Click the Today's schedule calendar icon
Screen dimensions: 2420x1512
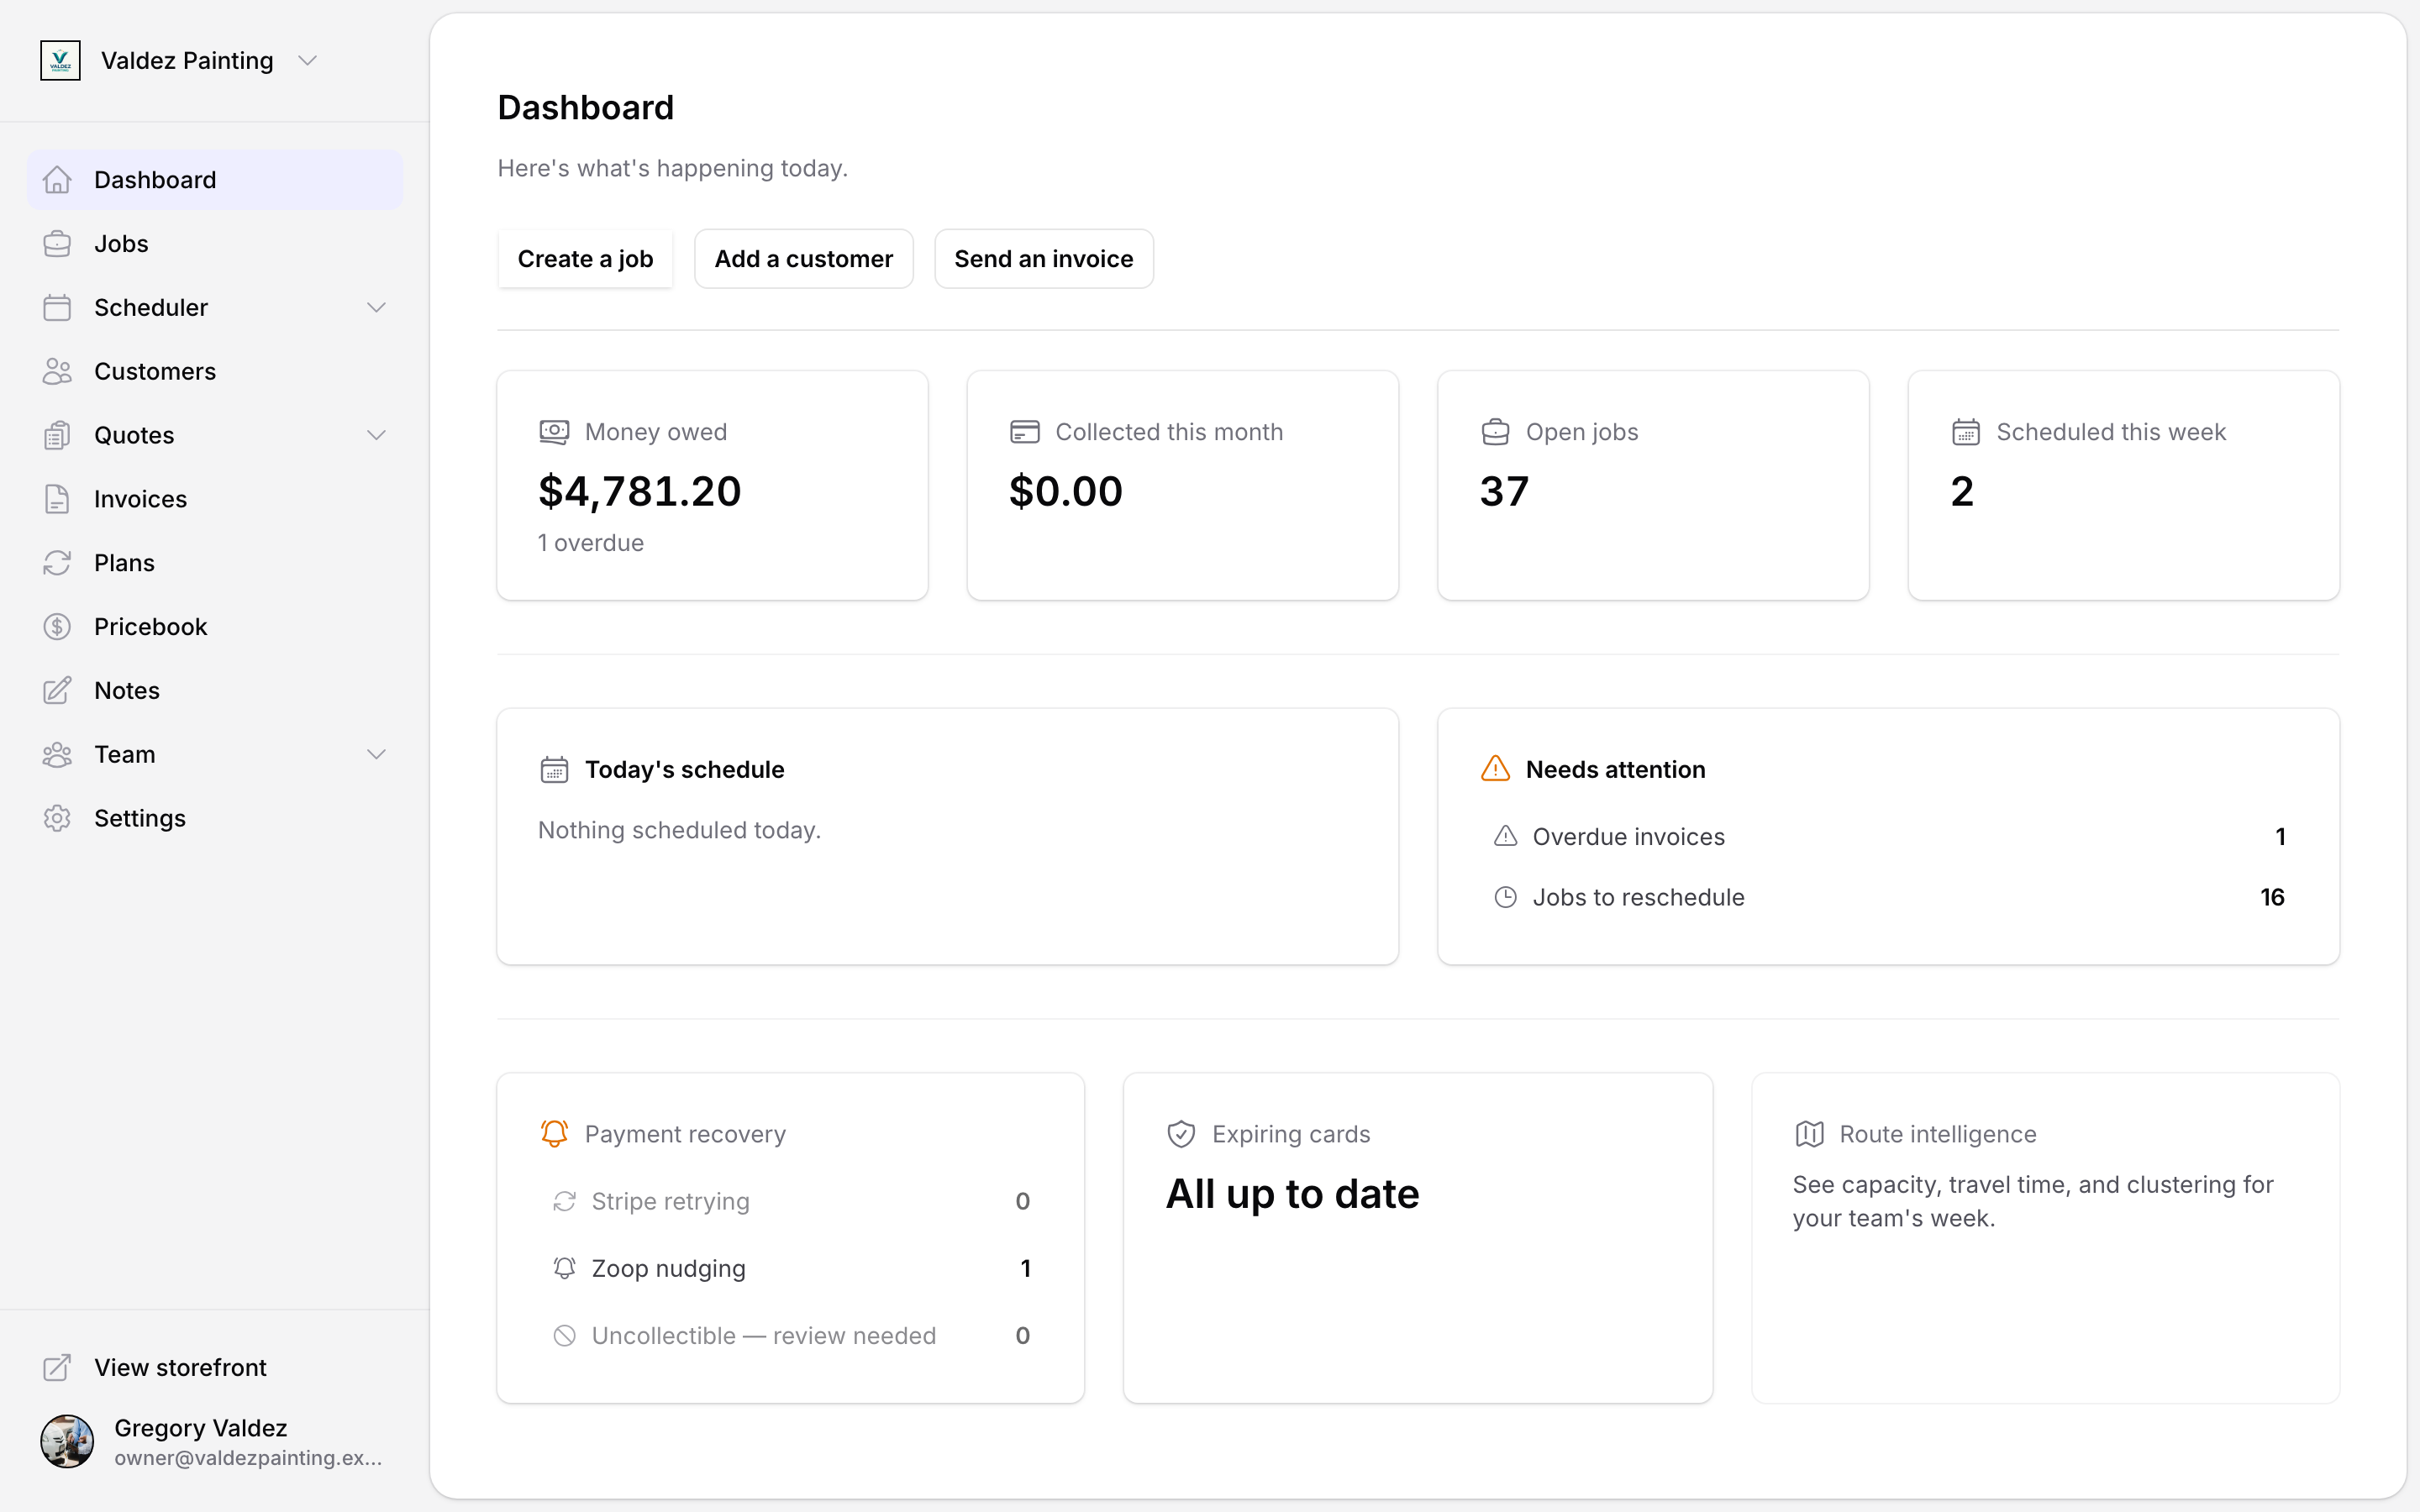(x=554, y=770)
